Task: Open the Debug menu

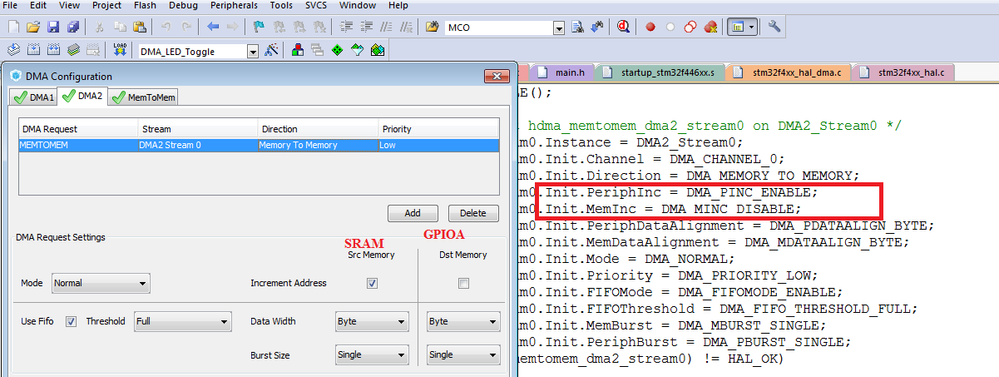Action: (x=183, y=5)
